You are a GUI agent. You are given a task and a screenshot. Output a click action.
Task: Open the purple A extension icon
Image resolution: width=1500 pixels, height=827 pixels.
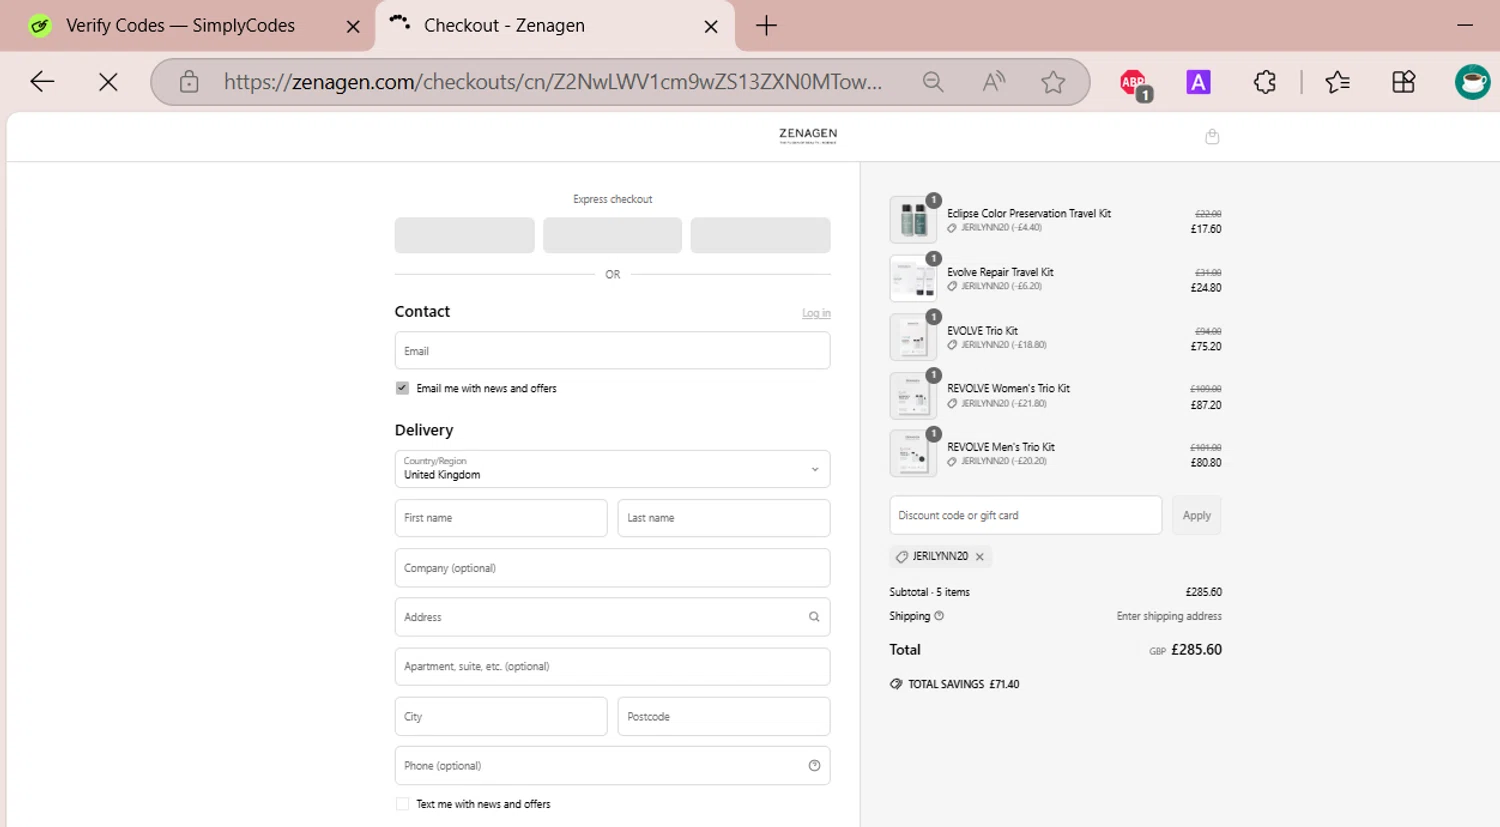1198,82
